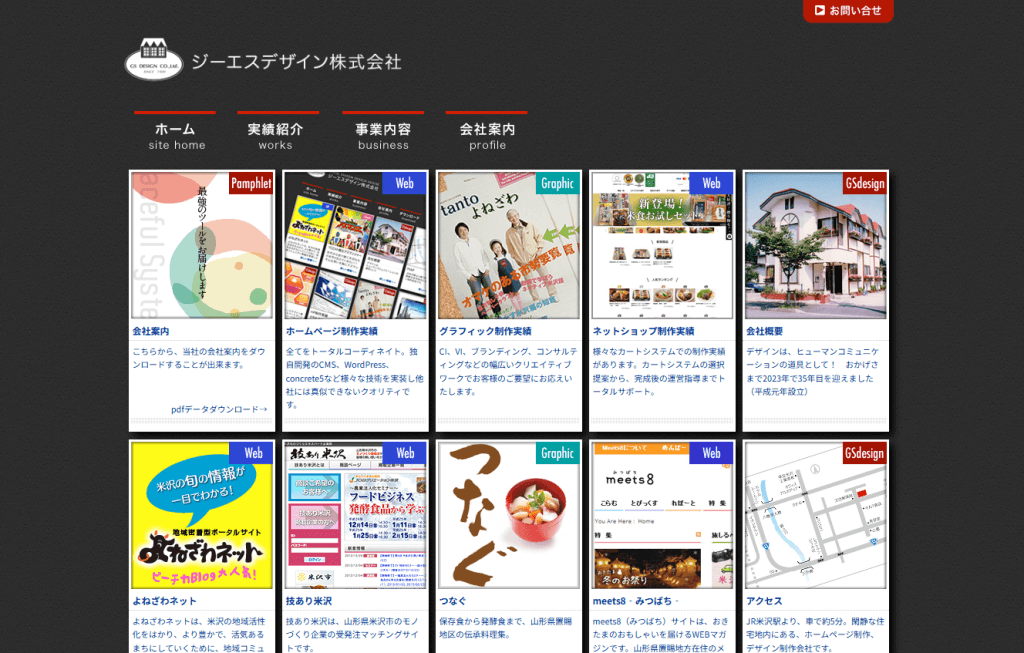Open 事業内容 business menu item
Viewport: 1024px width, 653px height.
(383, 133)
